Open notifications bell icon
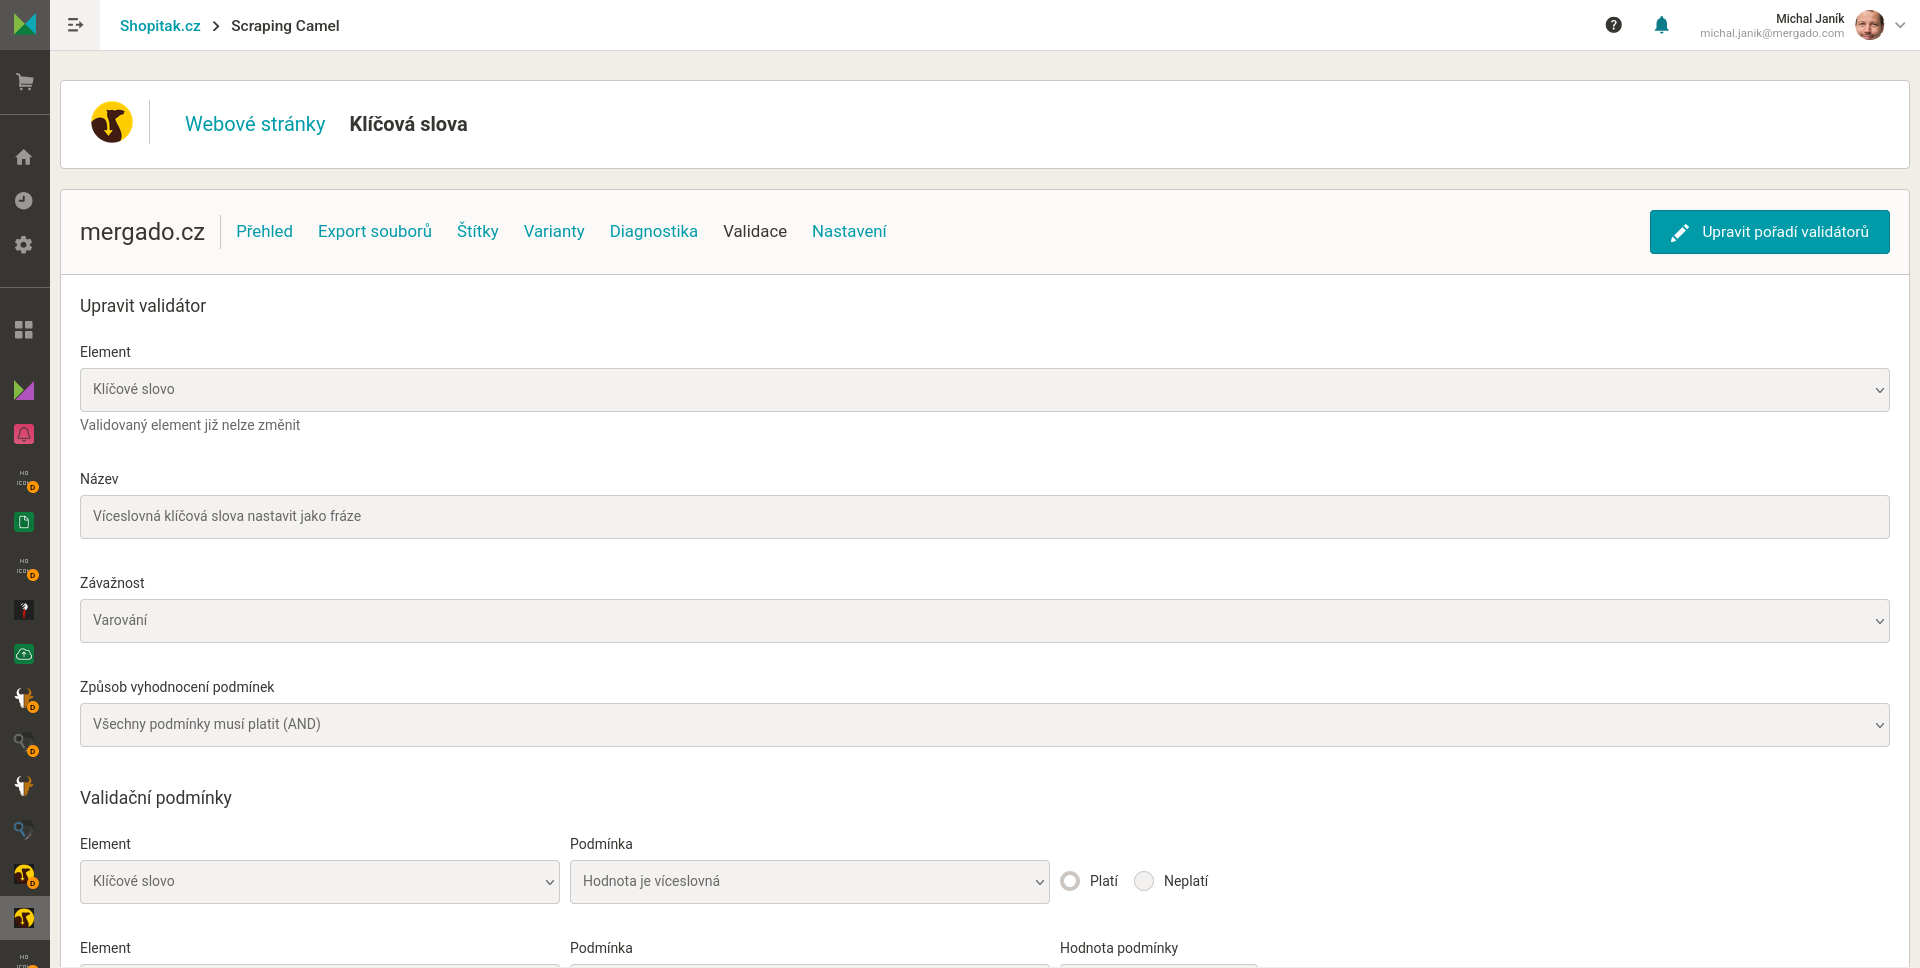Image resolution: width=1920 pixels, height=968 pixels. 1661,25
